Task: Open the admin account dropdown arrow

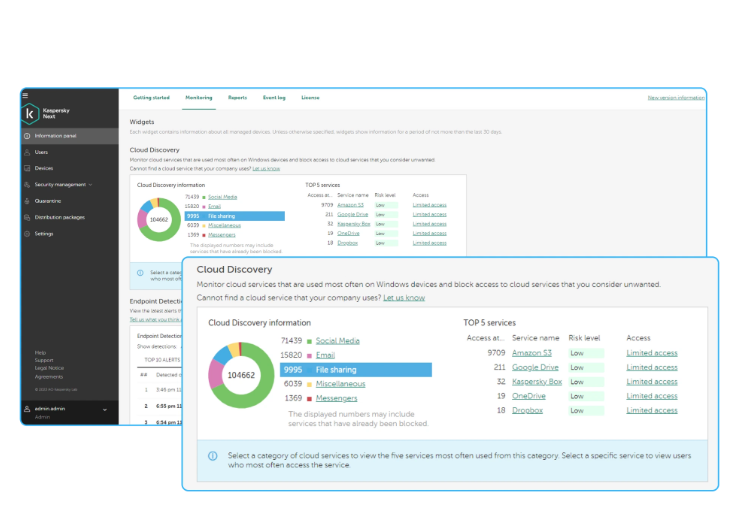Action: 104,410
